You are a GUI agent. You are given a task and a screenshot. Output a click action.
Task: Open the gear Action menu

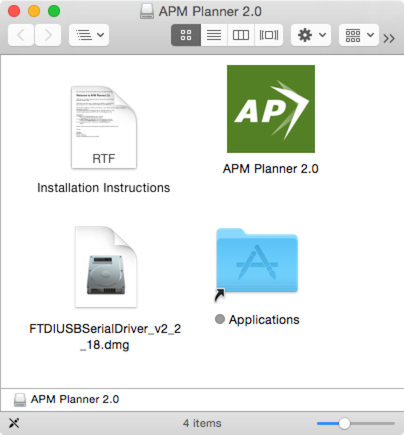coord(311,35)
